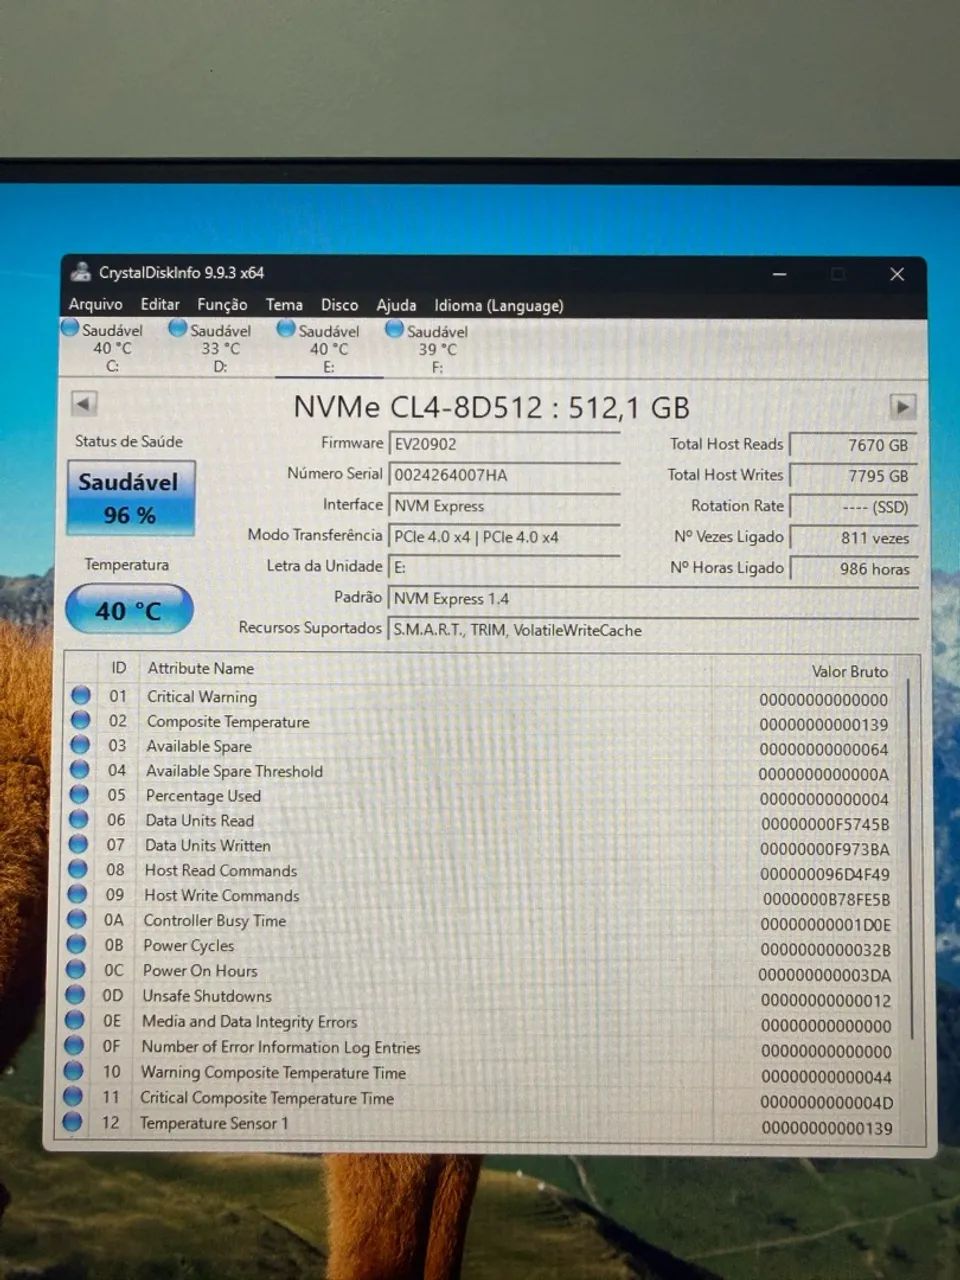
Task: Click the Attribute Name column header
Action: pyautogui.click(x=201, y=668)
